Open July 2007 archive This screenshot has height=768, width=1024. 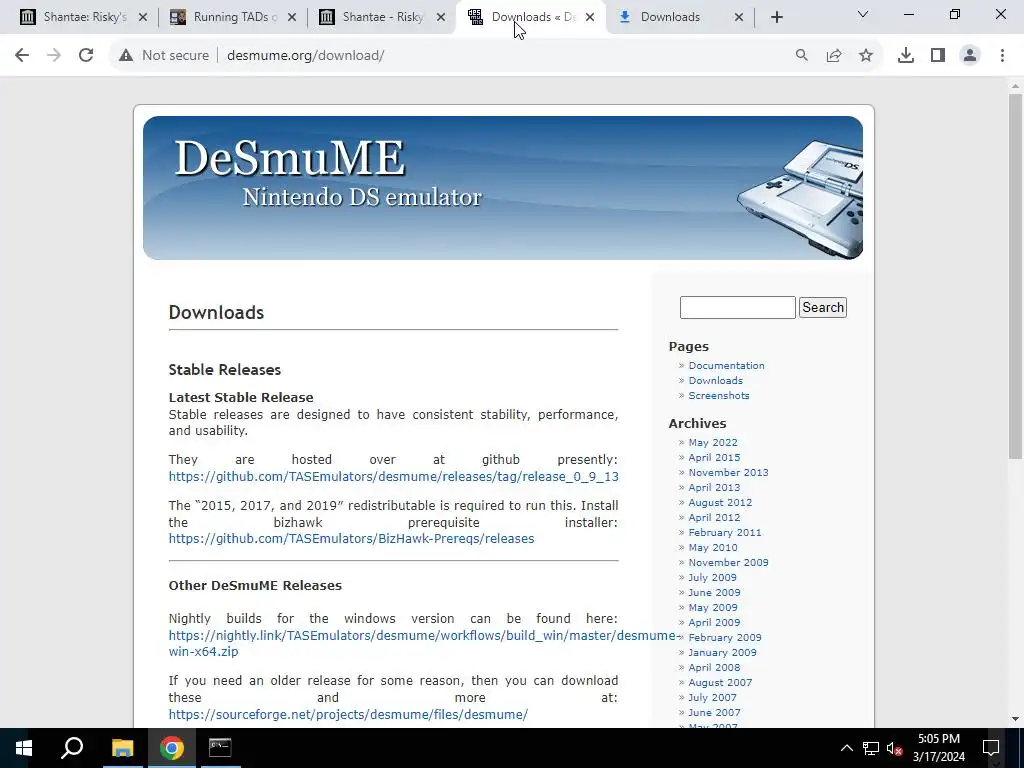[x=712, y=698]
